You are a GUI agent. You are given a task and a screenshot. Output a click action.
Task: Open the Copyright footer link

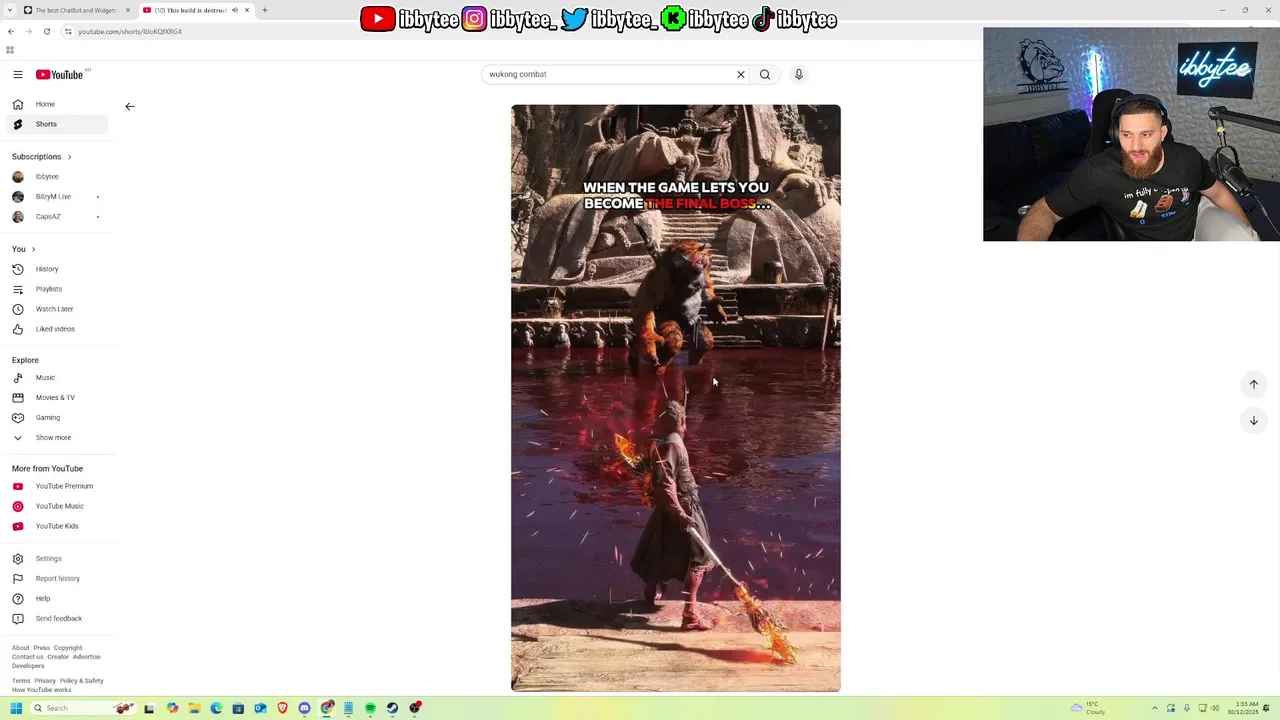(68, 648)
